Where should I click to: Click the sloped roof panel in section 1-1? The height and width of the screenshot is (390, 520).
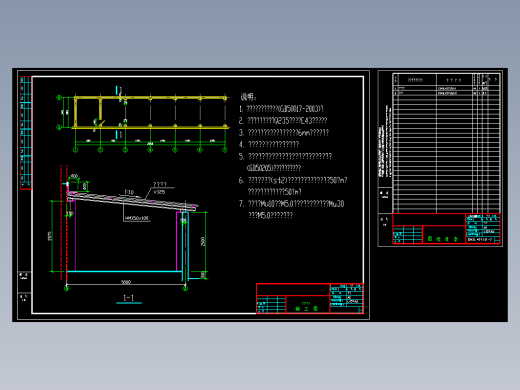tap(132, 201)
